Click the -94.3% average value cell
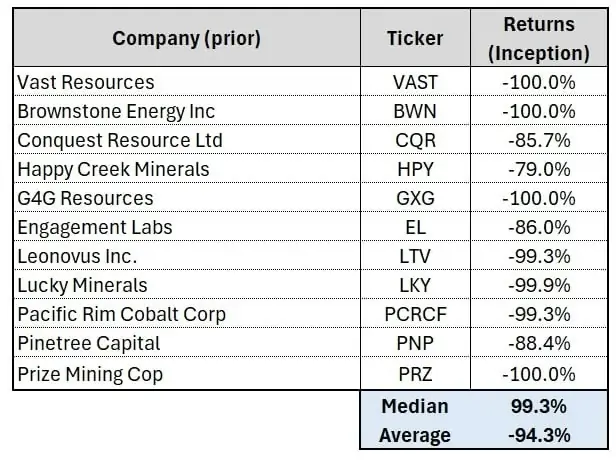Viewport: 616px width, 460px height. tap(538, 435)
